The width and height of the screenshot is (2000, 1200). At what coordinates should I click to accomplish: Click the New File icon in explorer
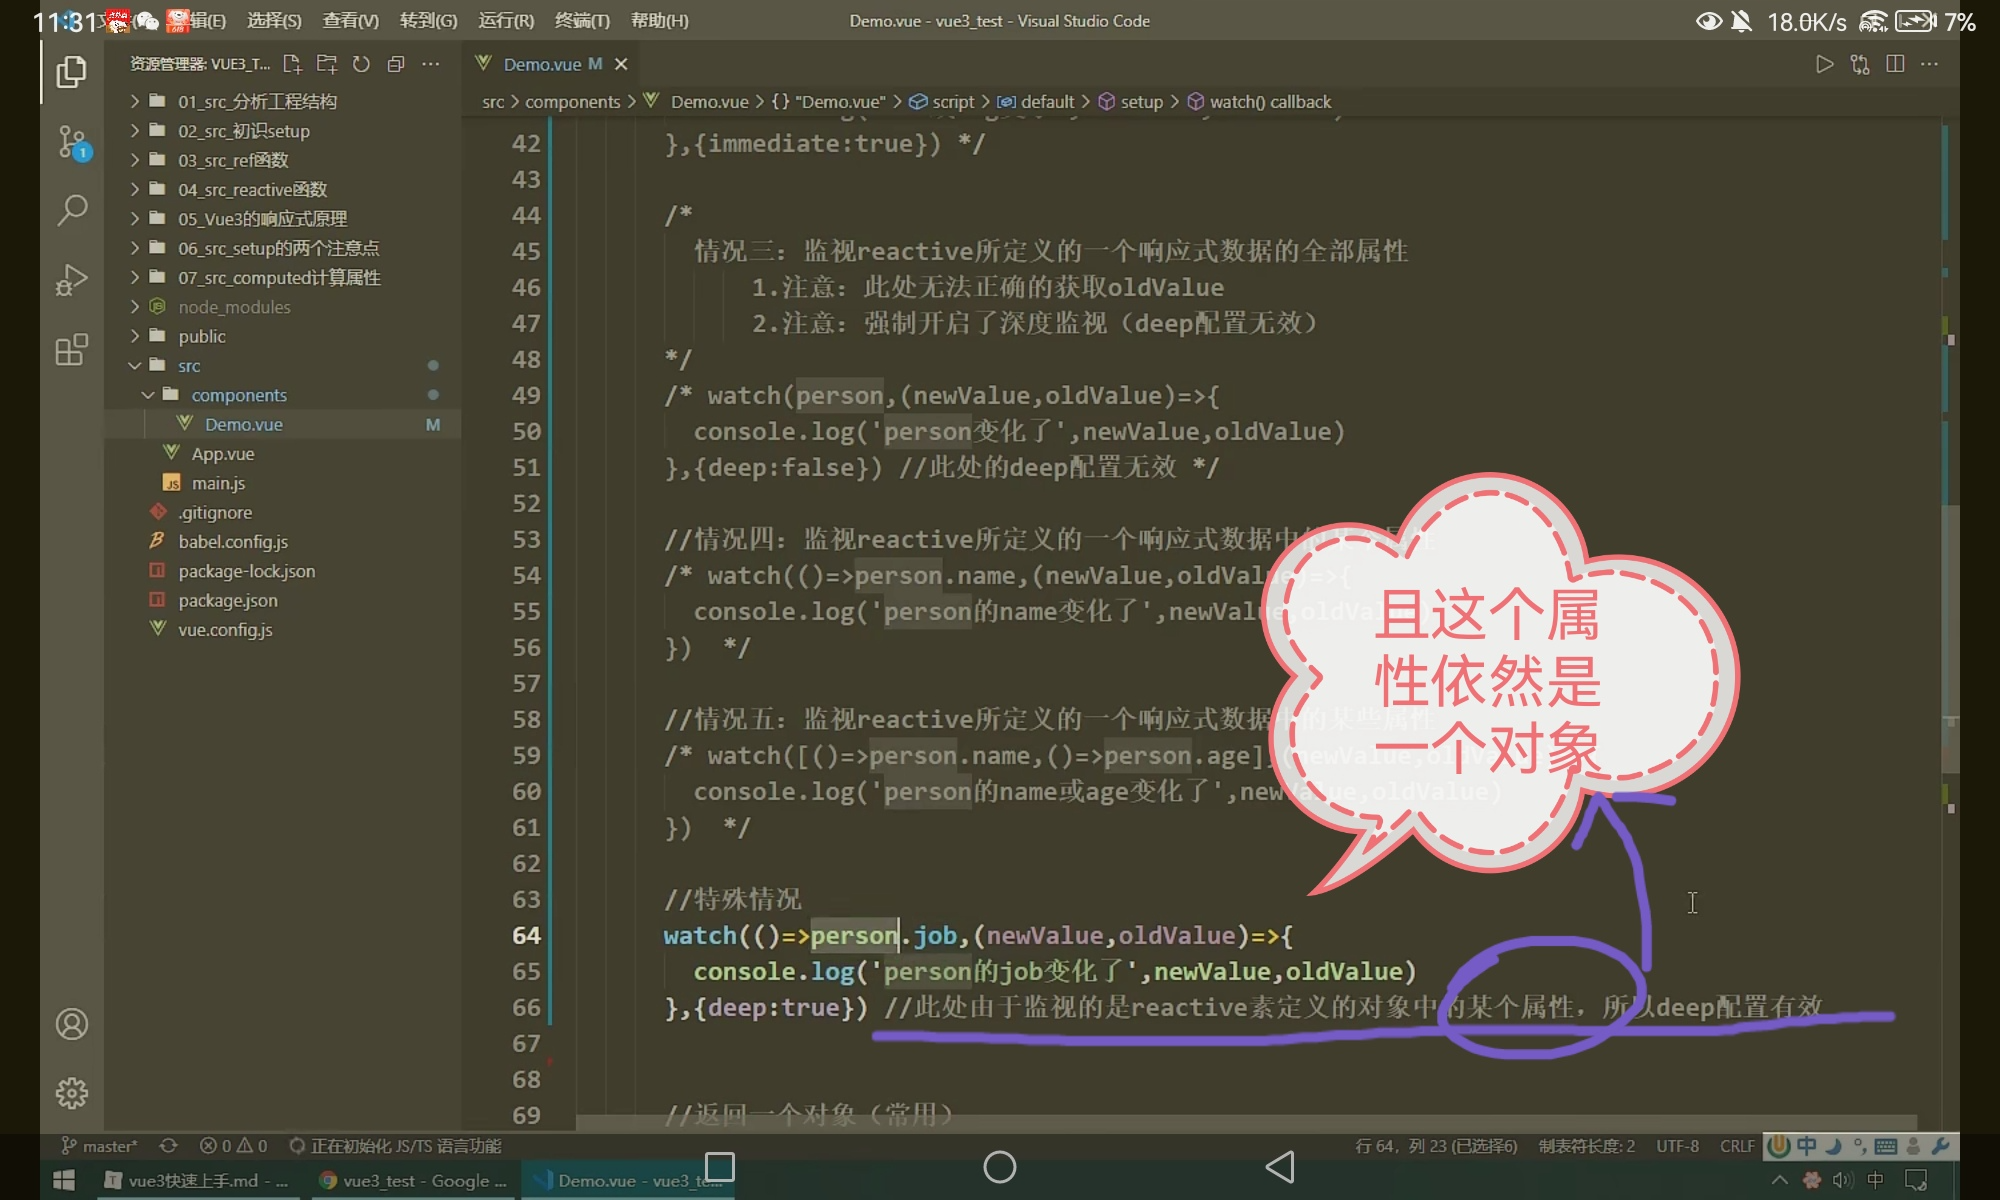click(x=292, y=64)
